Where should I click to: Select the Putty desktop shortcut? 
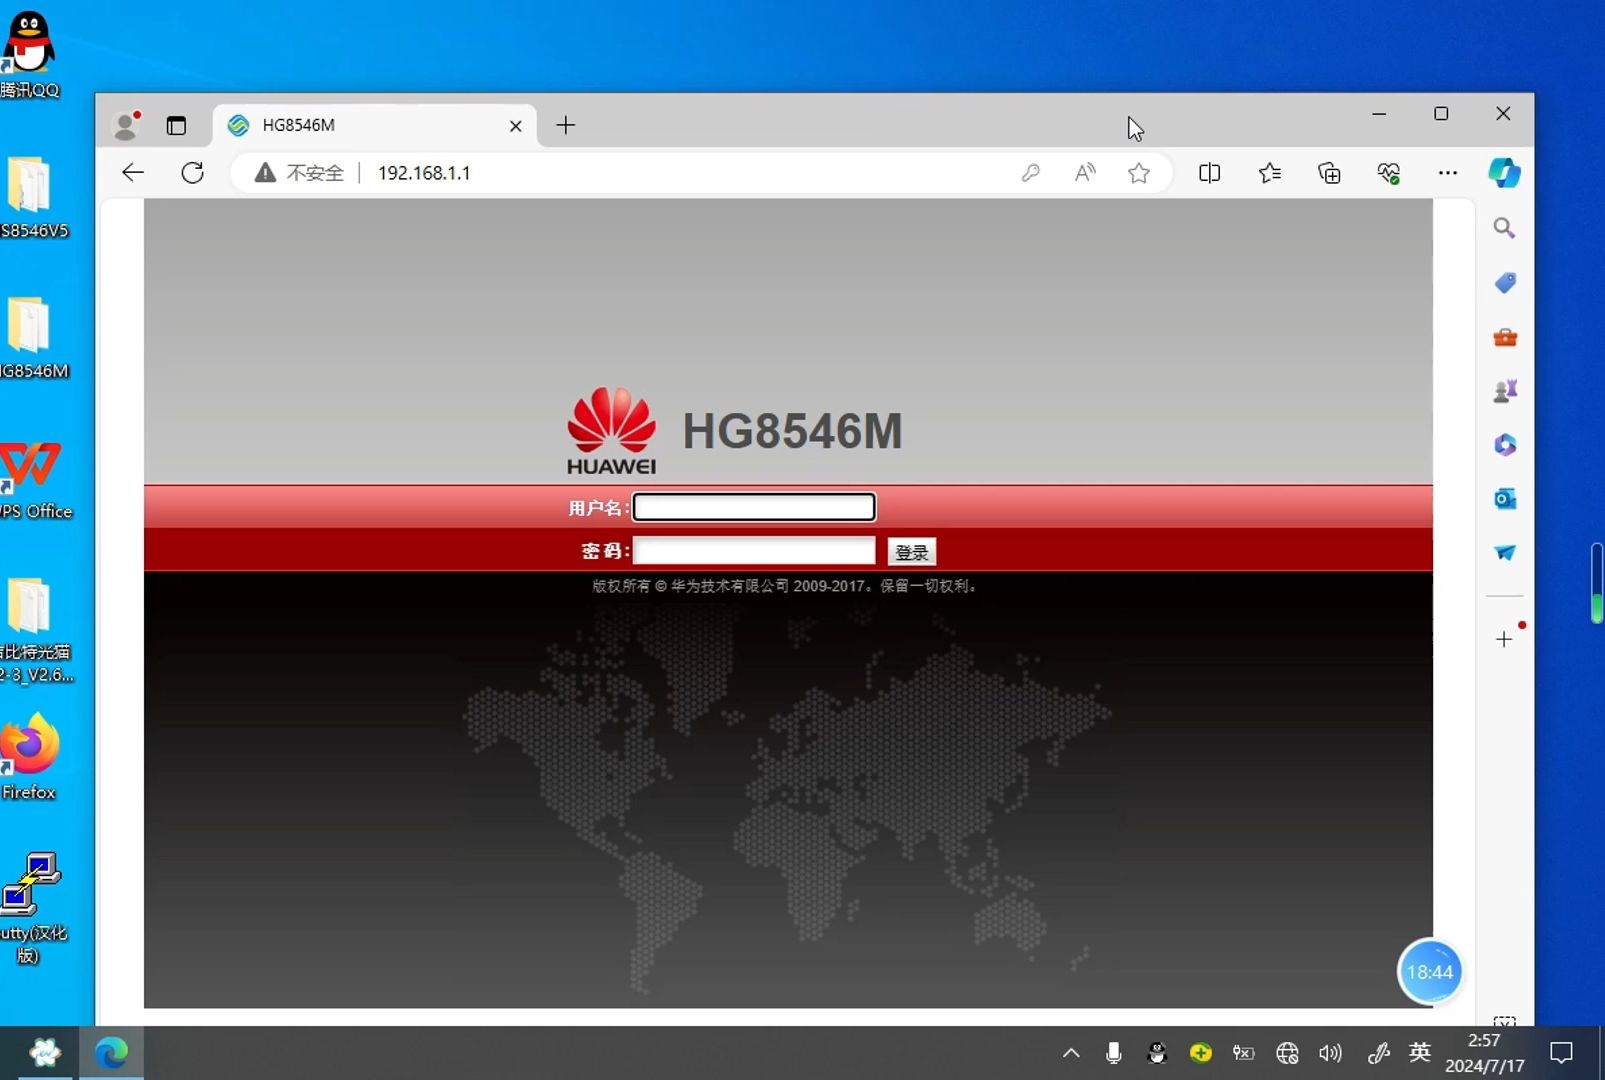point(32,908)
